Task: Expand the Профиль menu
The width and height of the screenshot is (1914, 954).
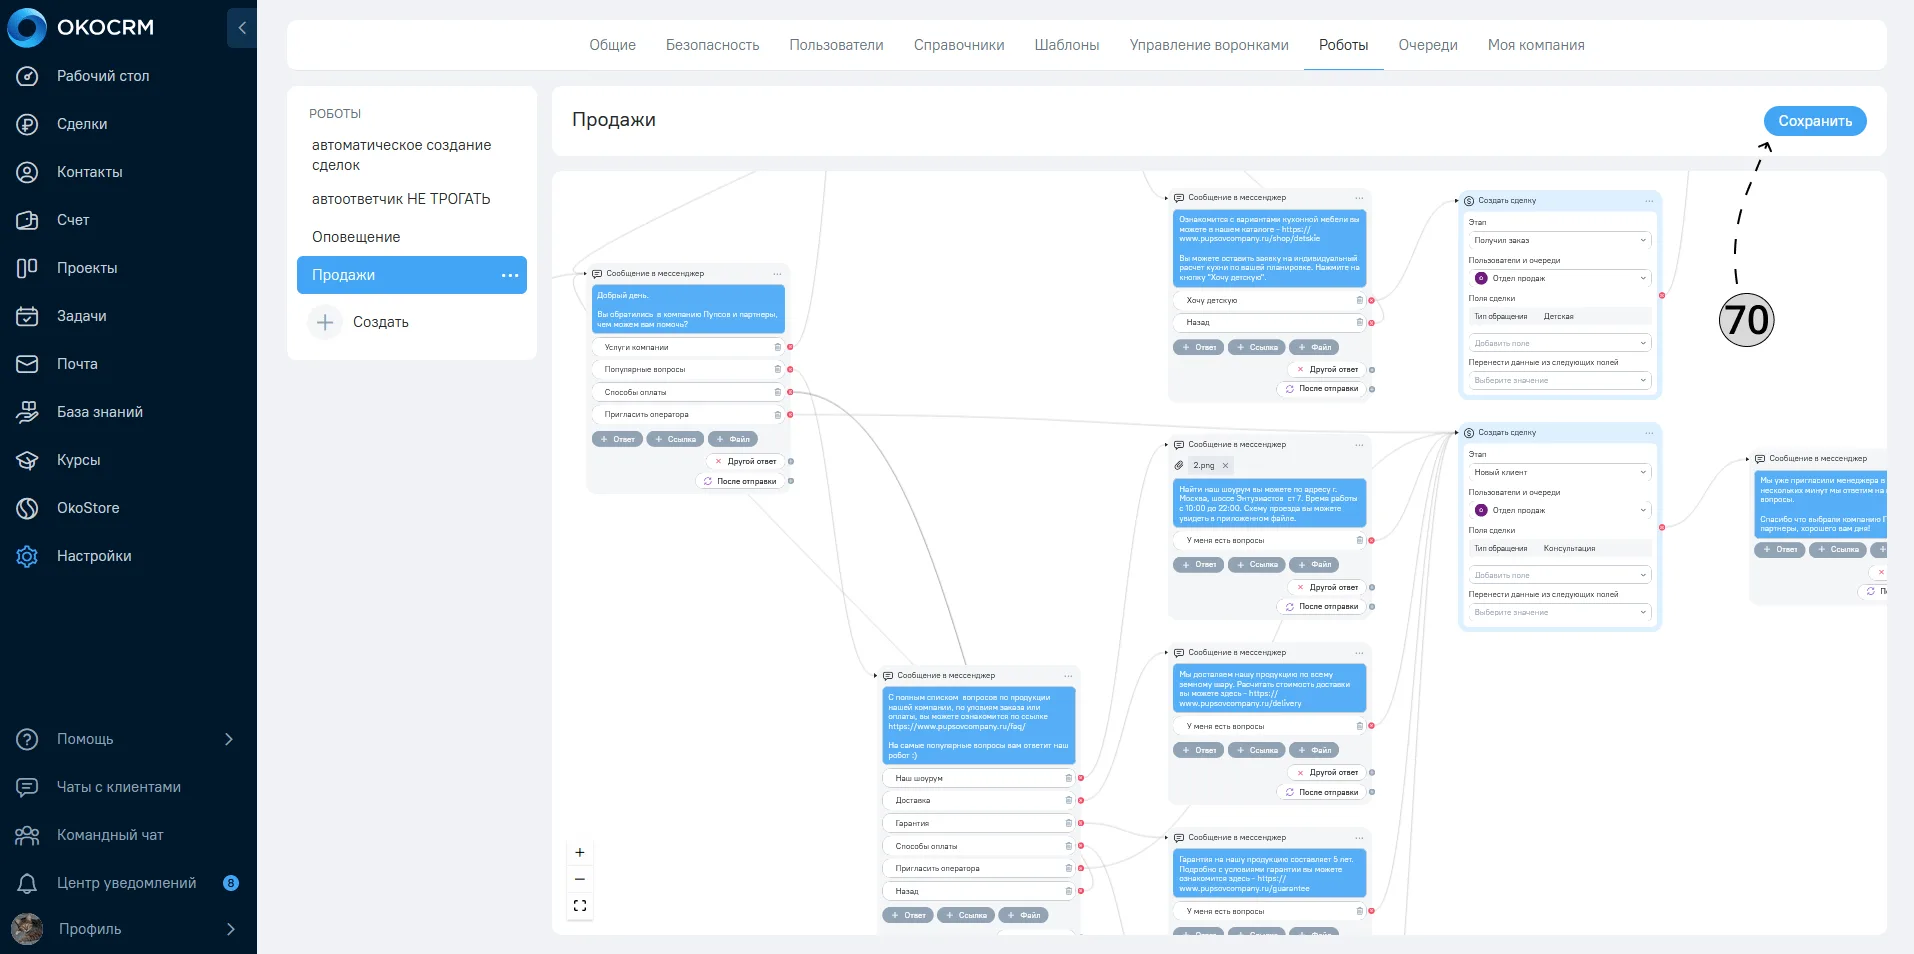Action: tap(231, 929)
